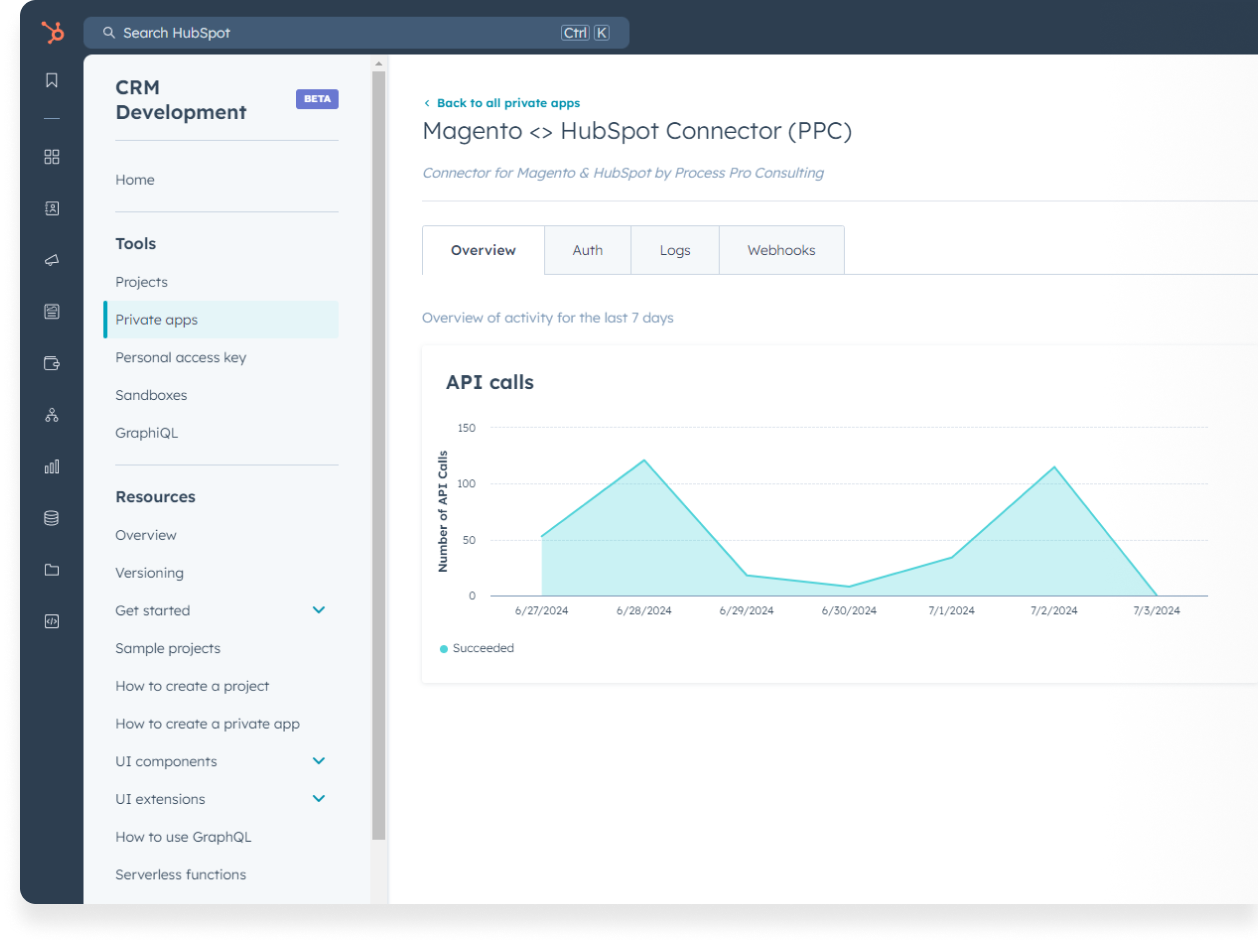Click the sidebar scroll up arrow
Screen dimensions: 1258x944
pos(379,64)
